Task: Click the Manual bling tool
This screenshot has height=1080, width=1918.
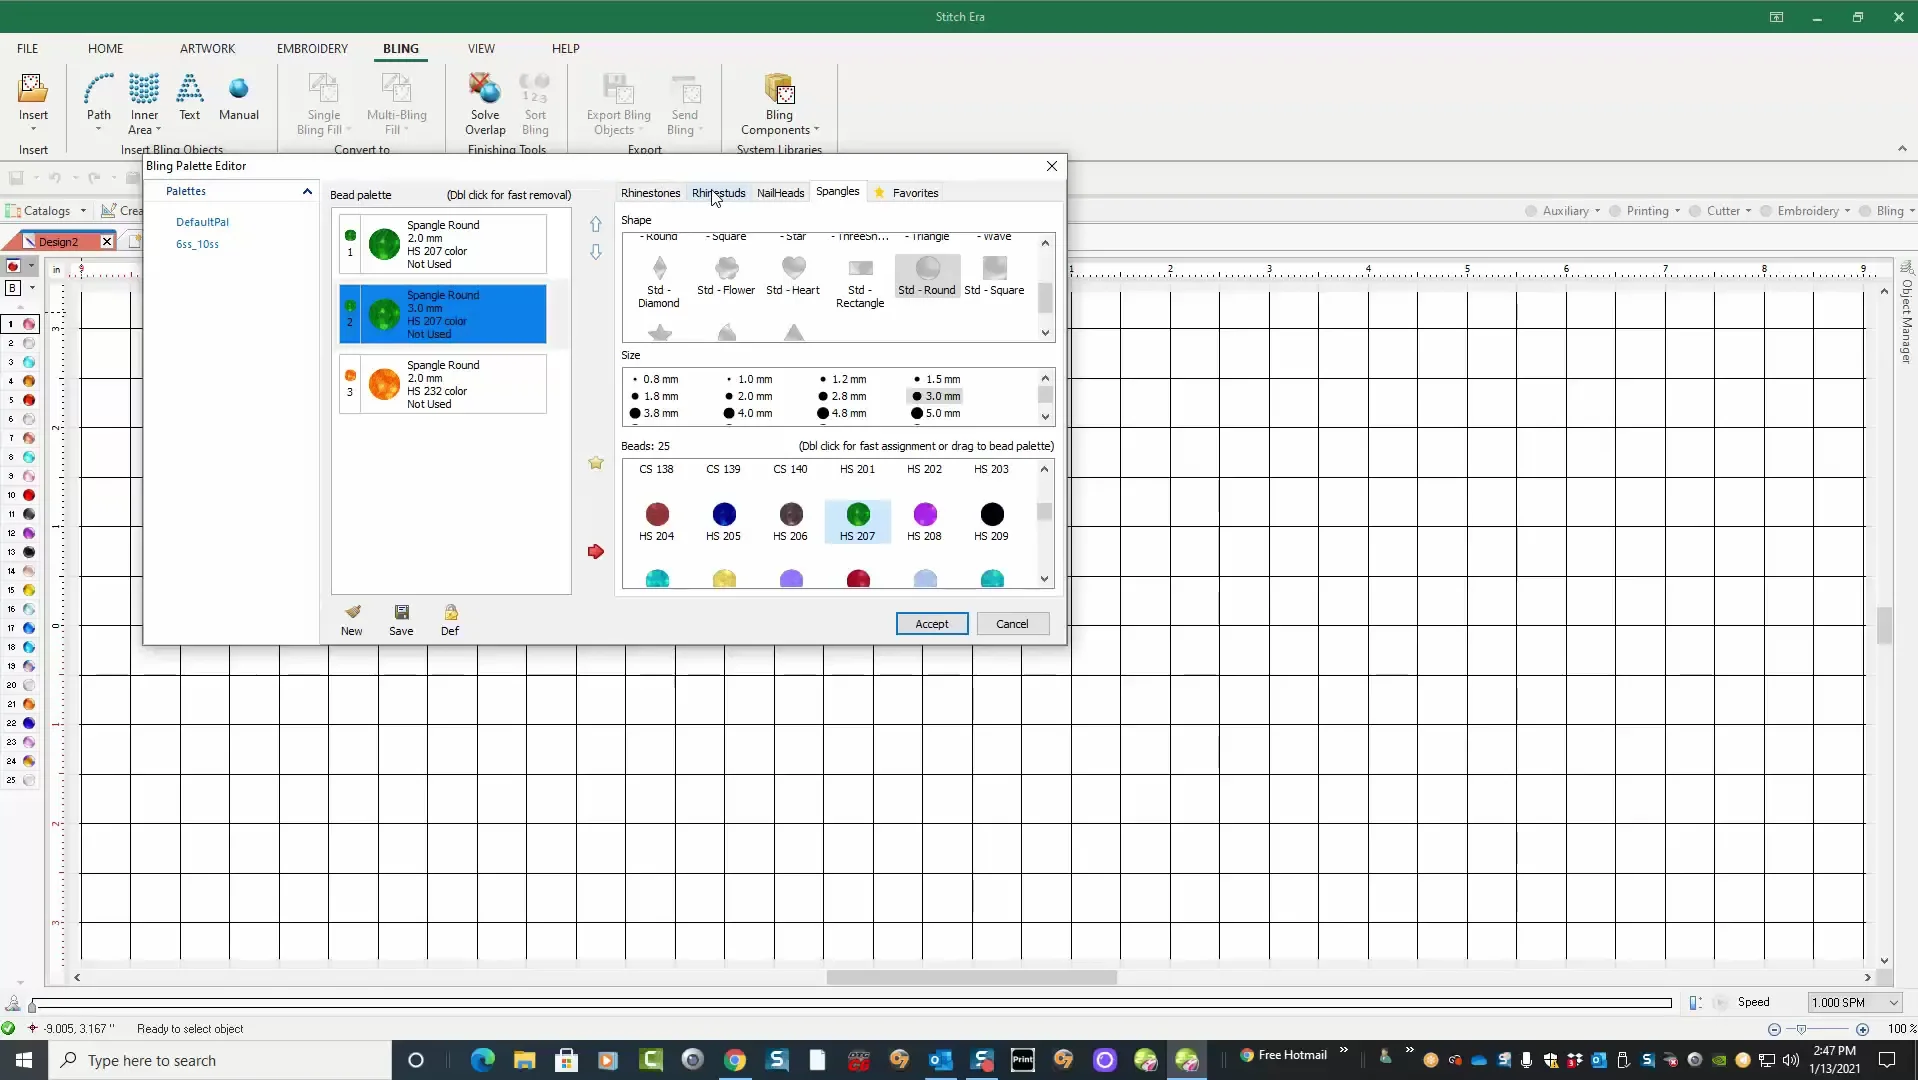Action: 238,98
